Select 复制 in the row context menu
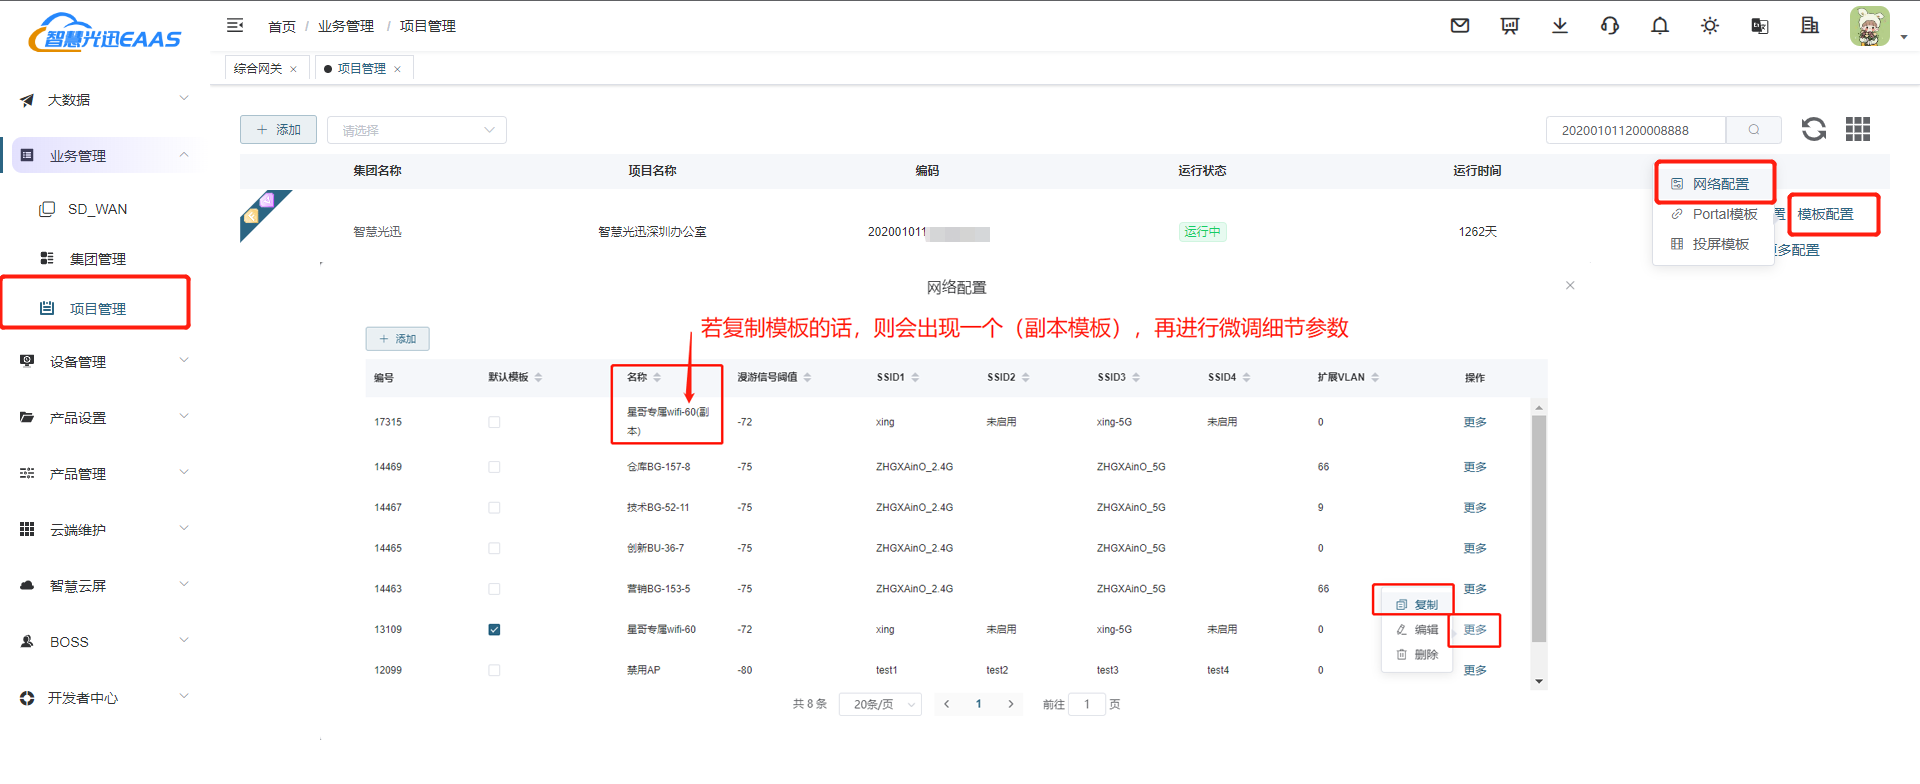The image size is (1920, 784). pyautogui.click(x=1417, y=605)
